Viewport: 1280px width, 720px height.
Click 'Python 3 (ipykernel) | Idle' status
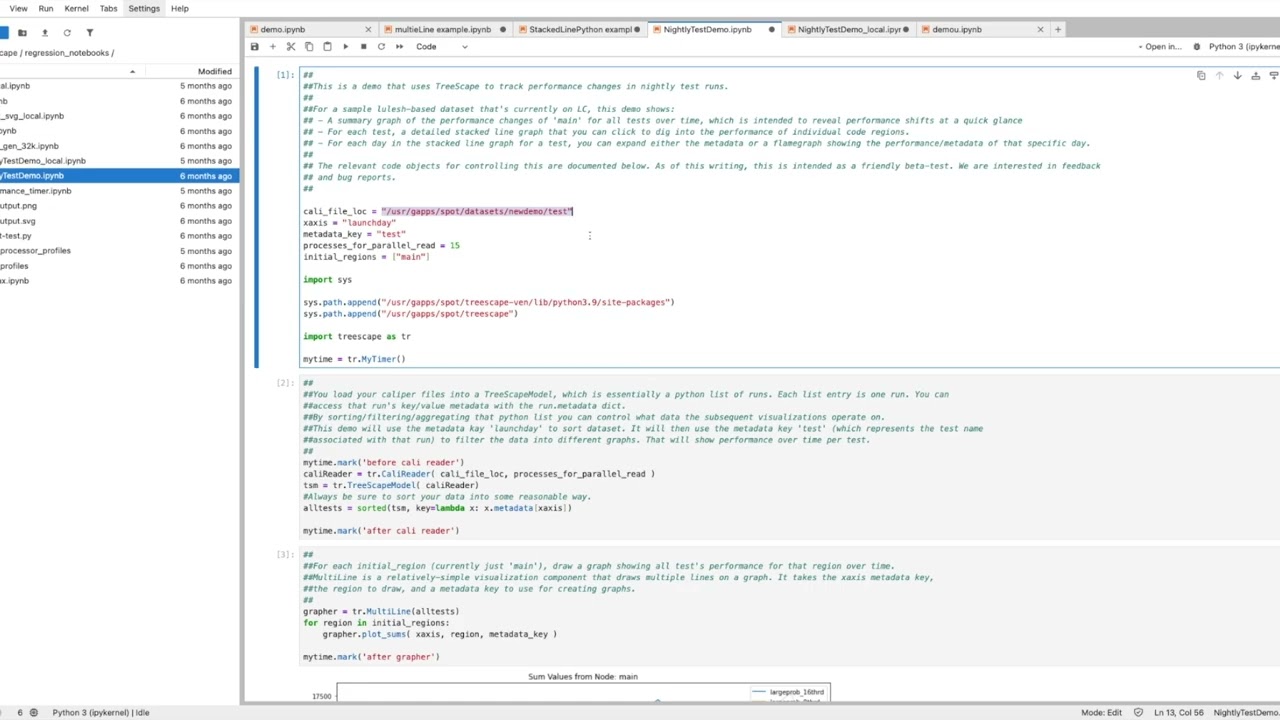point(100,712)
